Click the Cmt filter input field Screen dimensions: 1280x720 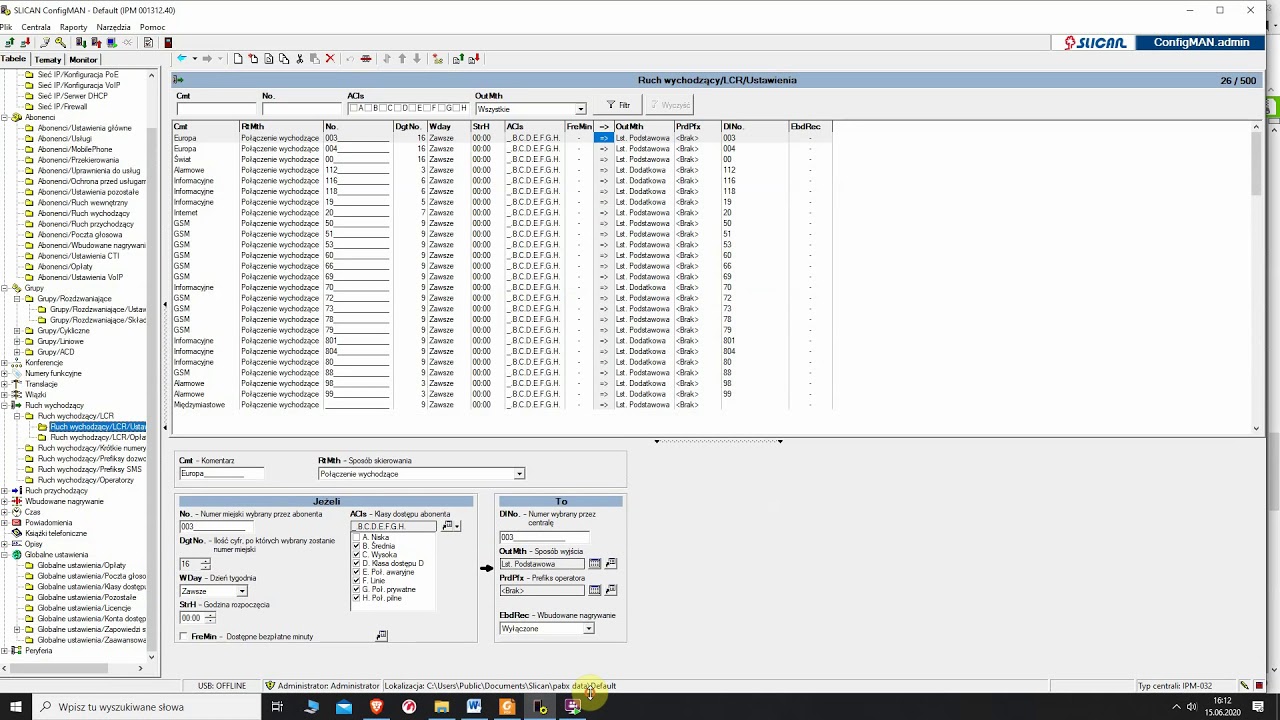pos(216,109)
